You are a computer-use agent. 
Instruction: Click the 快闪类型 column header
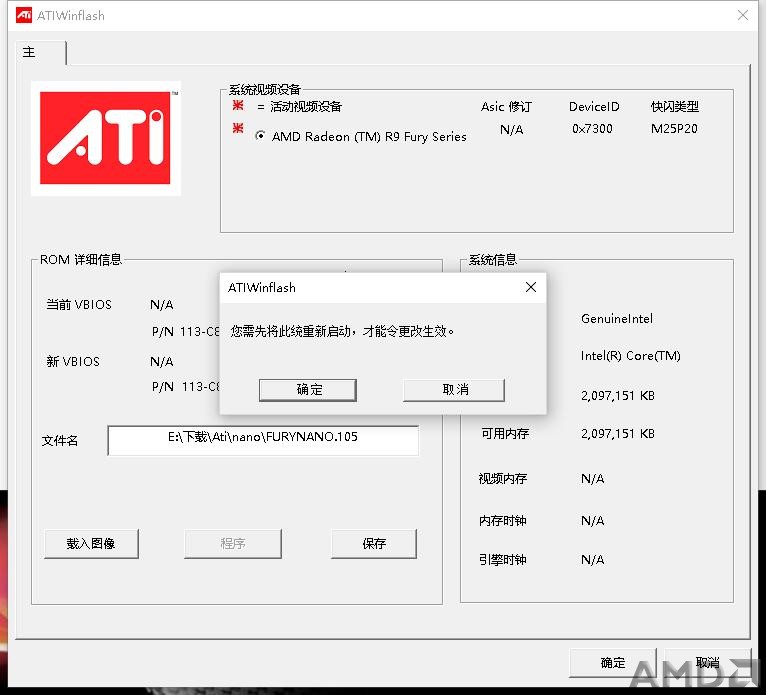click(x=675, y=106)
